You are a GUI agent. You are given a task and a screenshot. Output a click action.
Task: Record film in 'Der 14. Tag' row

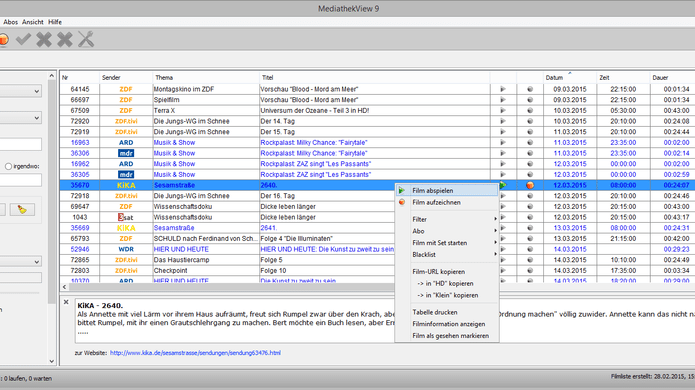530,121
